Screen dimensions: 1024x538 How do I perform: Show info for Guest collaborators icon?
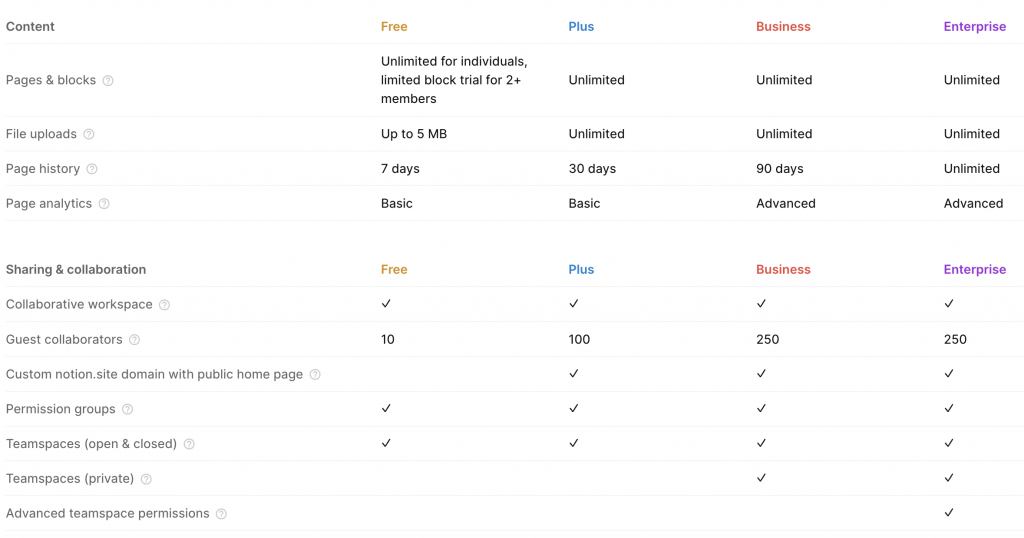pos(135,340)
